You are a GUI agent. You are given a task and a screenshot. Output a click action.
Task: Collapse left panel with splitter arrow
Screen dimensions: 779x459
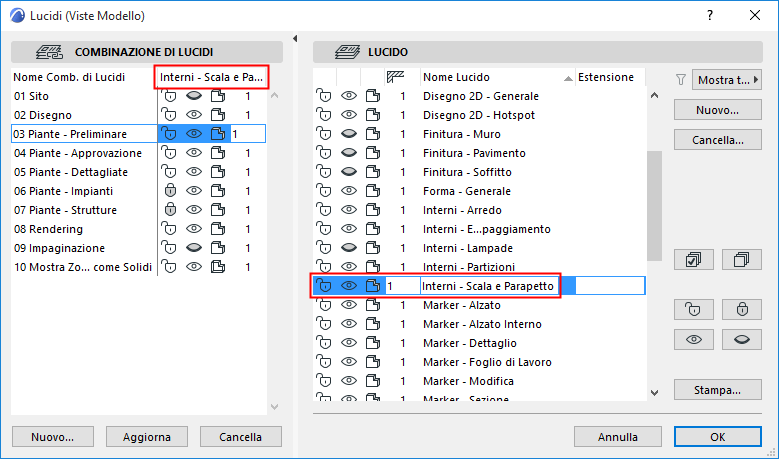[x=295, y=39]
